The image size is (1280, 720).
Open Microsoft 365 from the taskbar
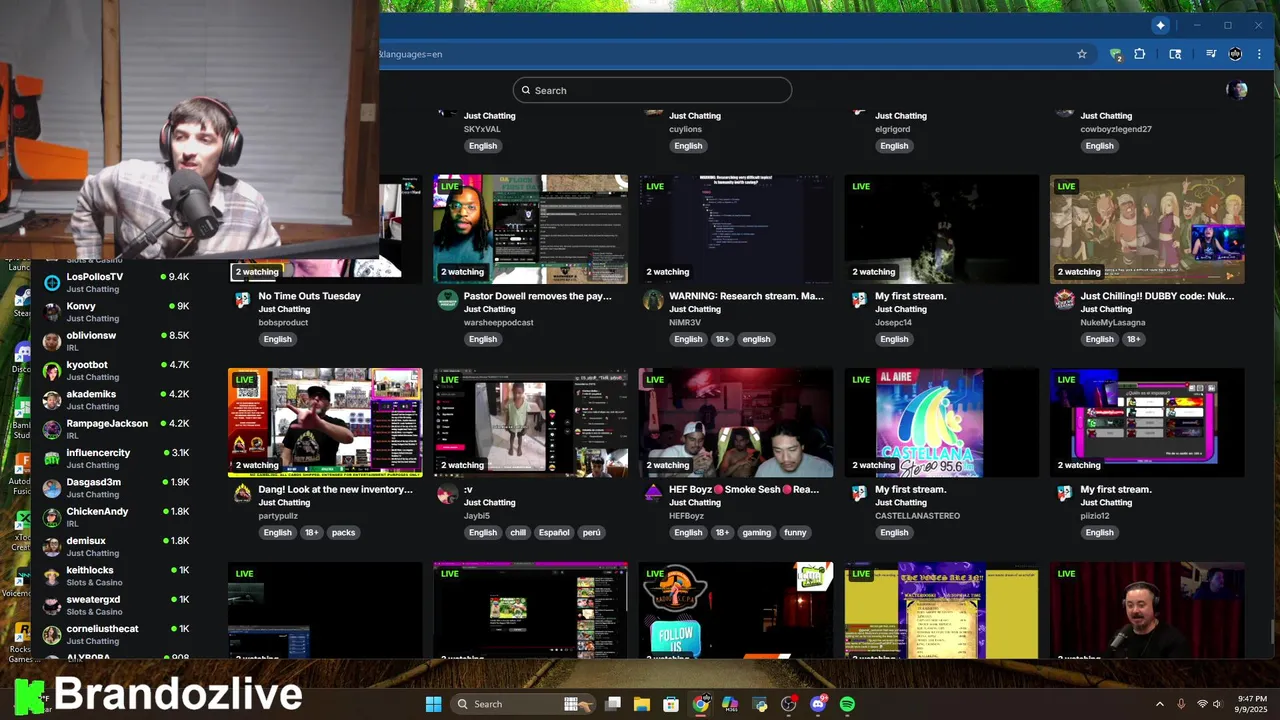730,704
